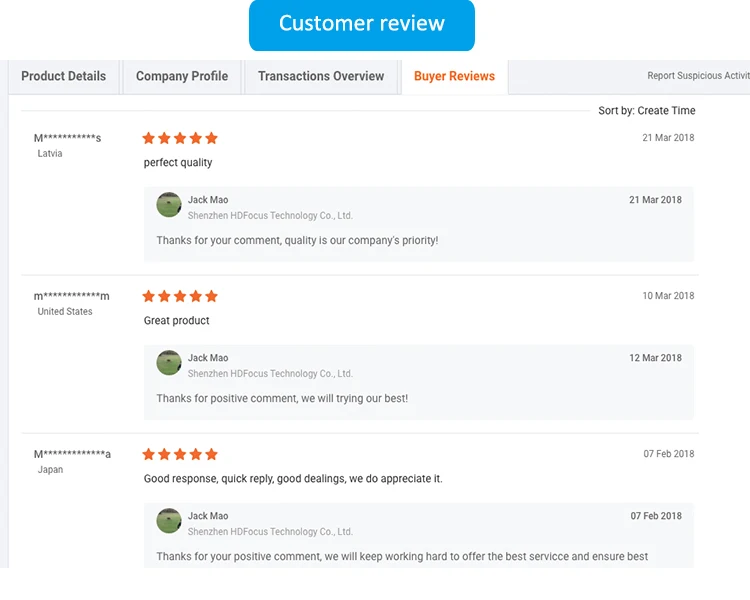Switch to the Company Profile tab

click(182, 76)
